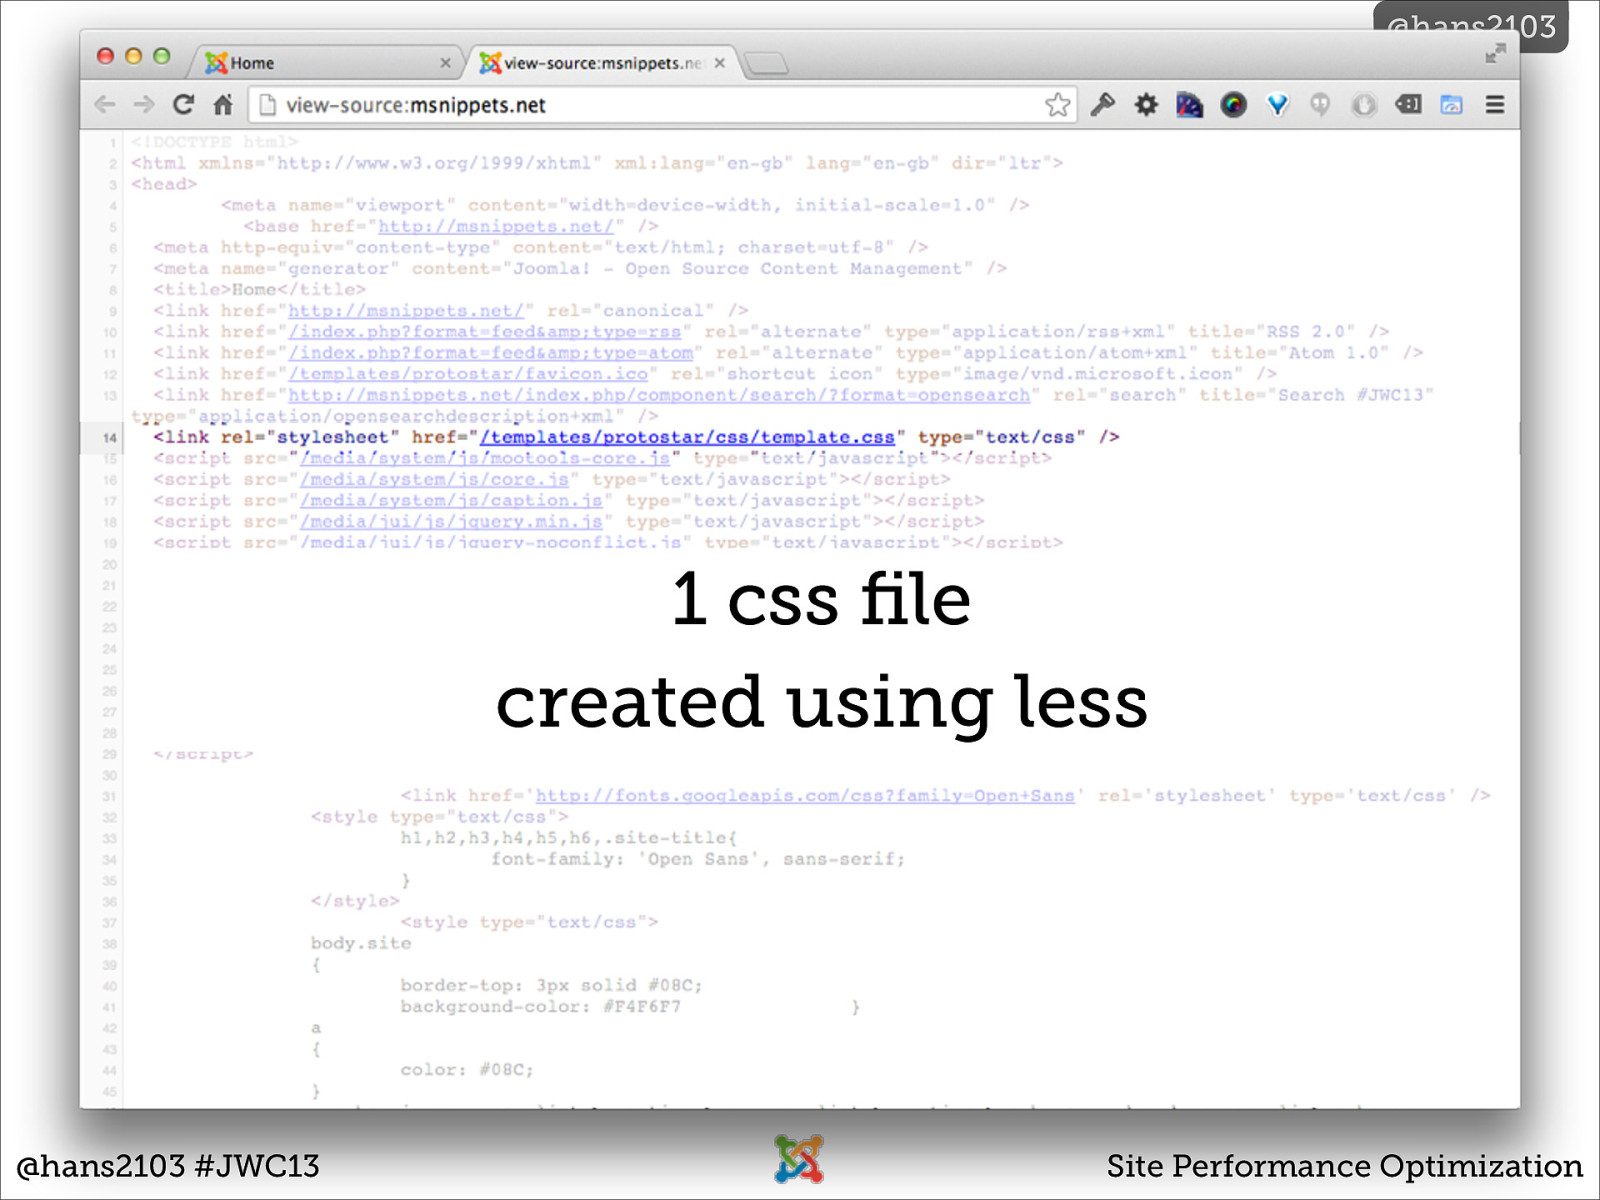Click the Joomla favicon on Home tab

(x=215, y=63)
